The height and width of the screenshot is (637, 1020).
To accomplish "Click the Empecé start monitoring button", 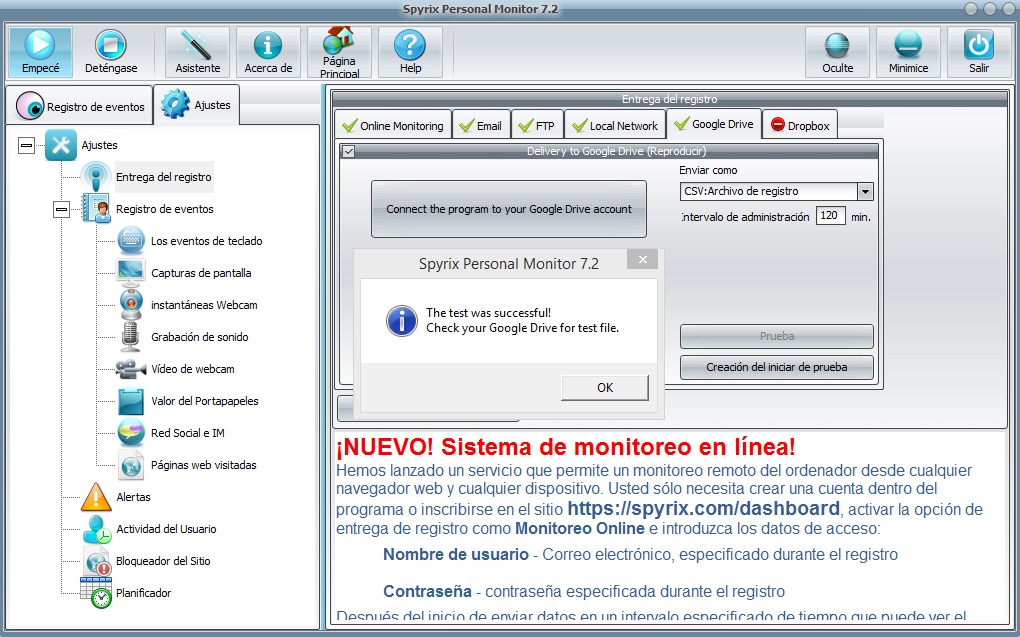I will [40, 52].
